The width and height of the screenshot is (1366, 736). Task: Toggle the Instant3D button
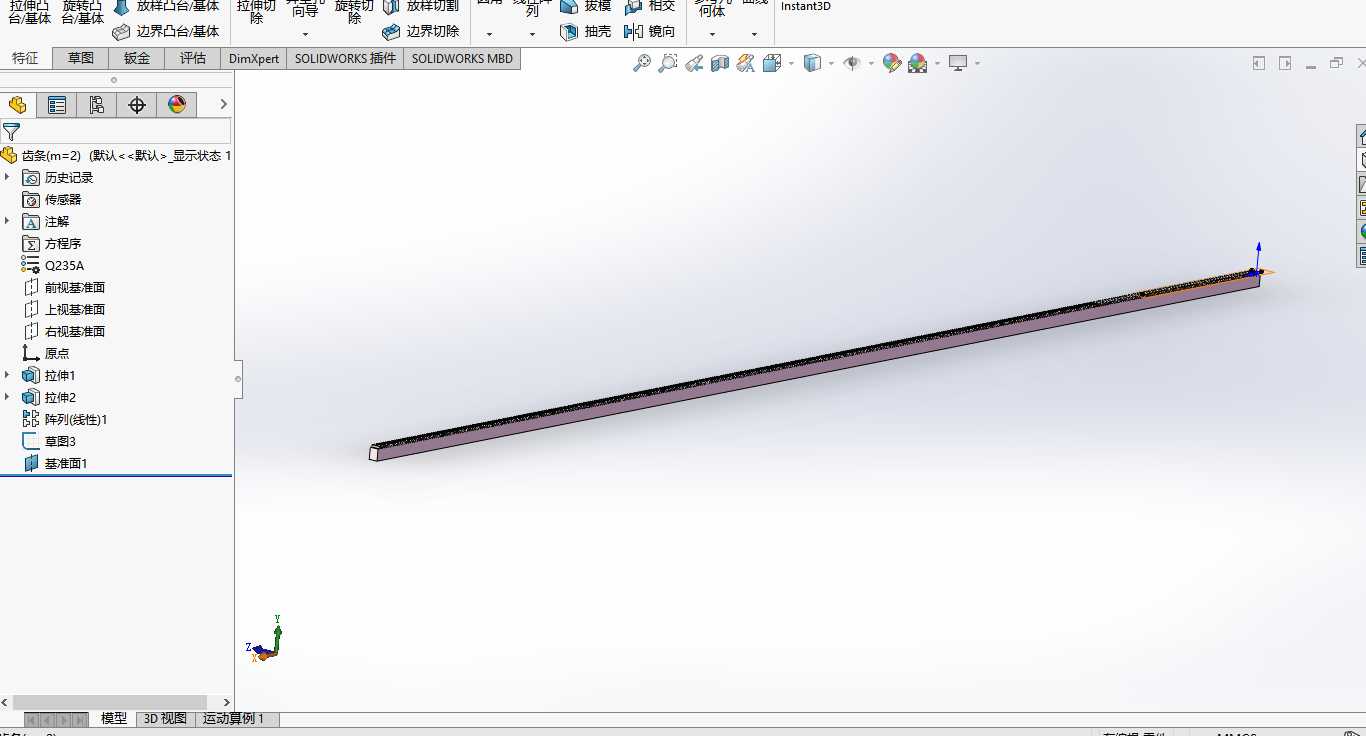[x=805, y=6]
